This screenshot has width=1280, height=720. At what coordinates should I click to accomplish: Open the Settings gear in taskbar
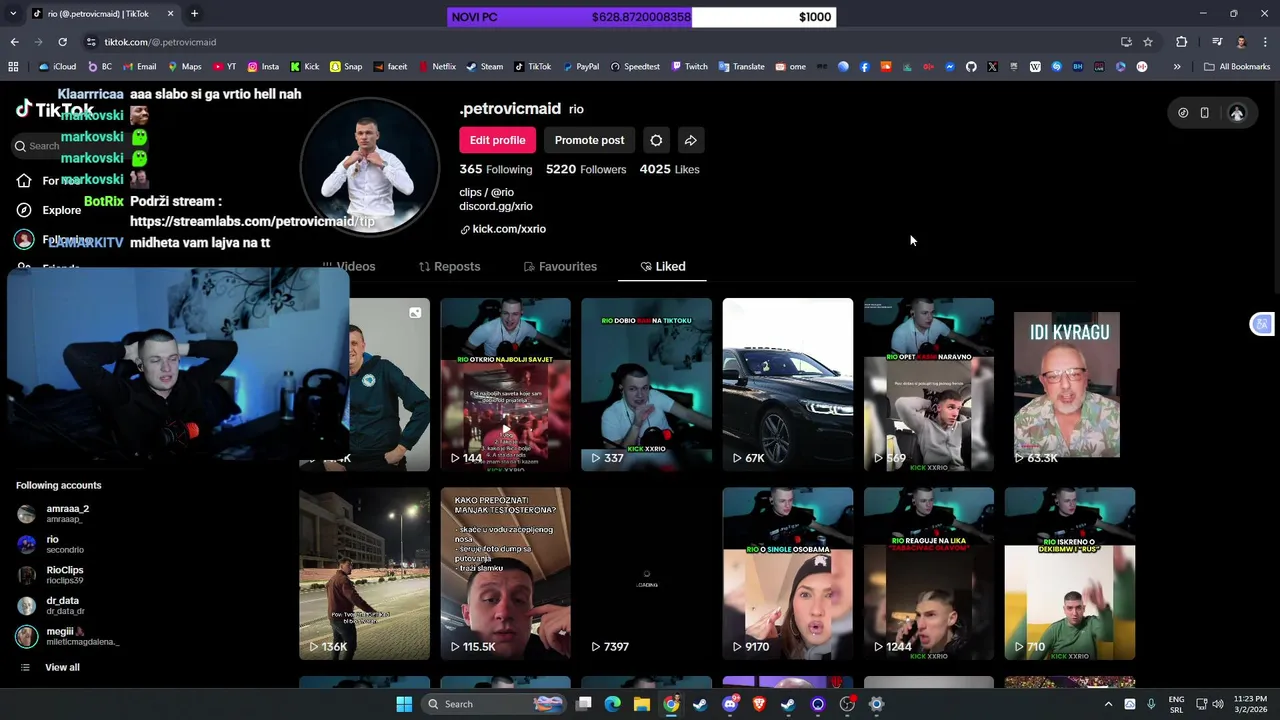(876, 704)
